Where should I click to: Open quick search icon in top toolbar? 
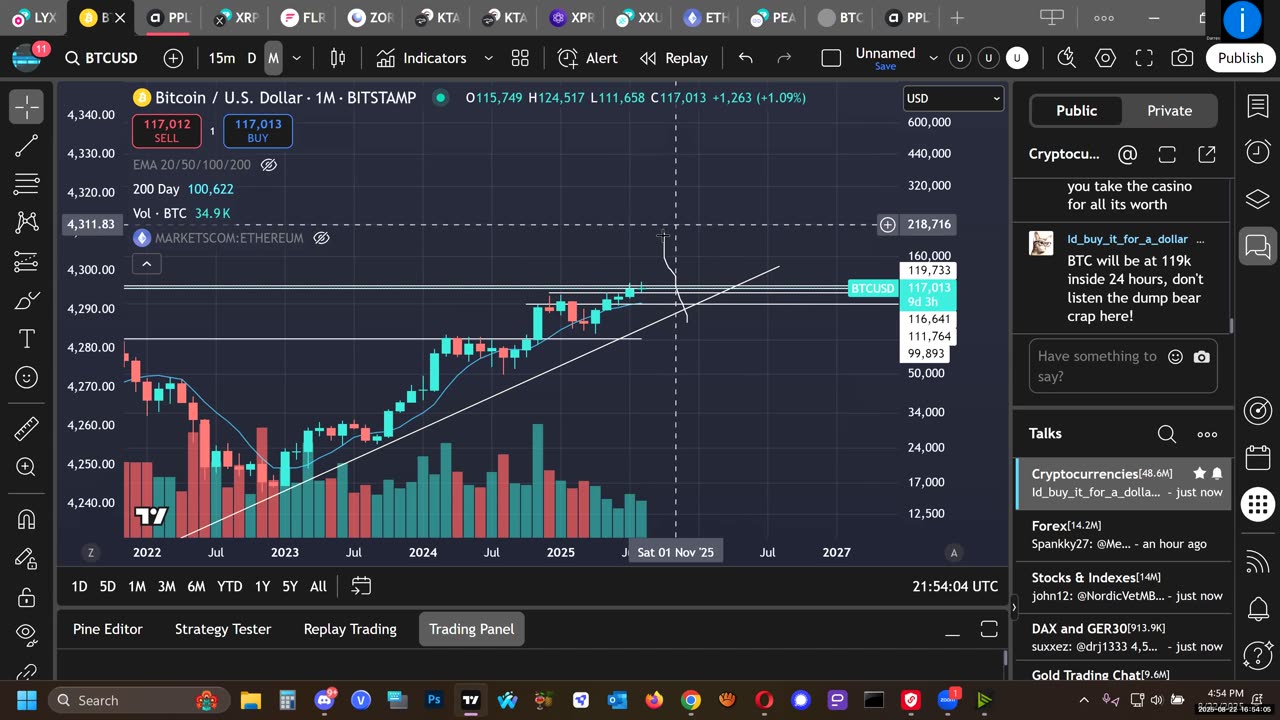point(1066,58)
